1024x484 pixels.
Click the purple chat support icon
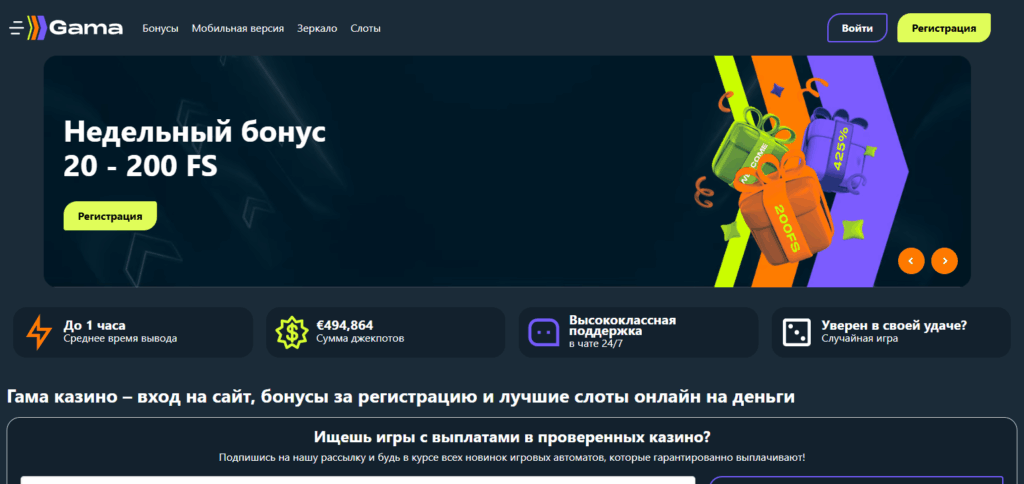click(544, 332)
